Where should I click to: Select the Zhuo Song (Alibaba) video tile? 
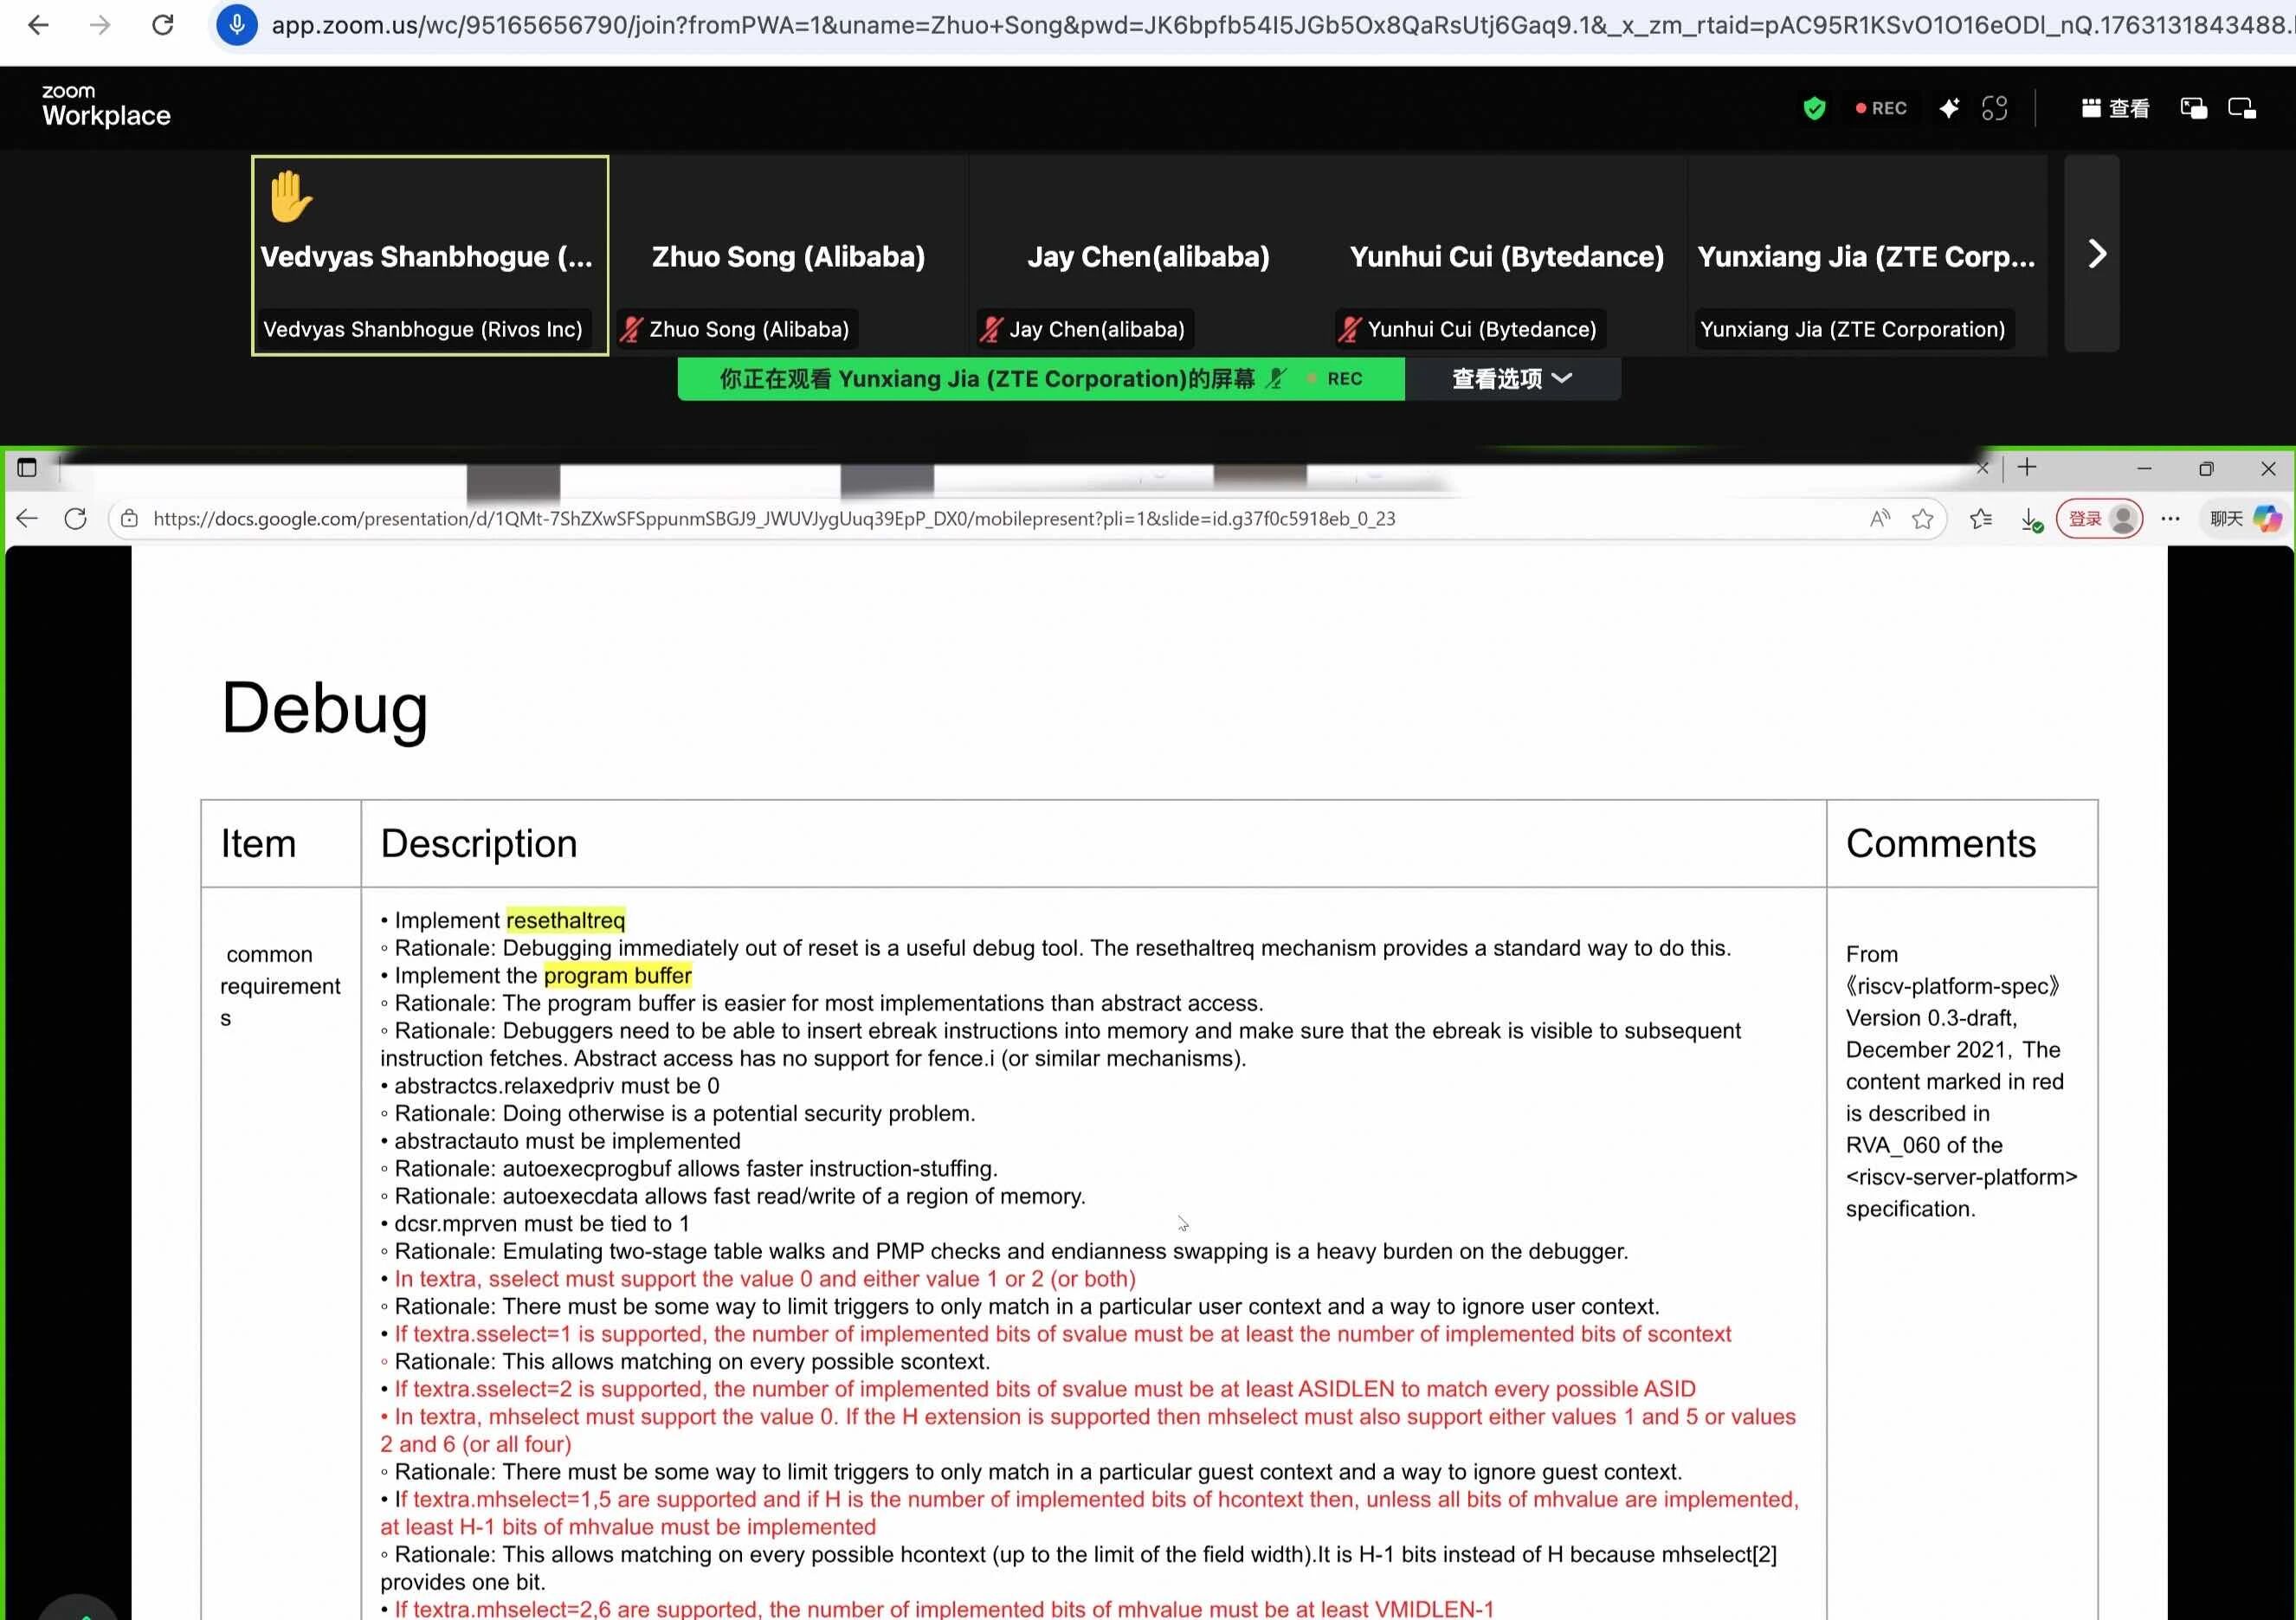click(x=788, y=256)
